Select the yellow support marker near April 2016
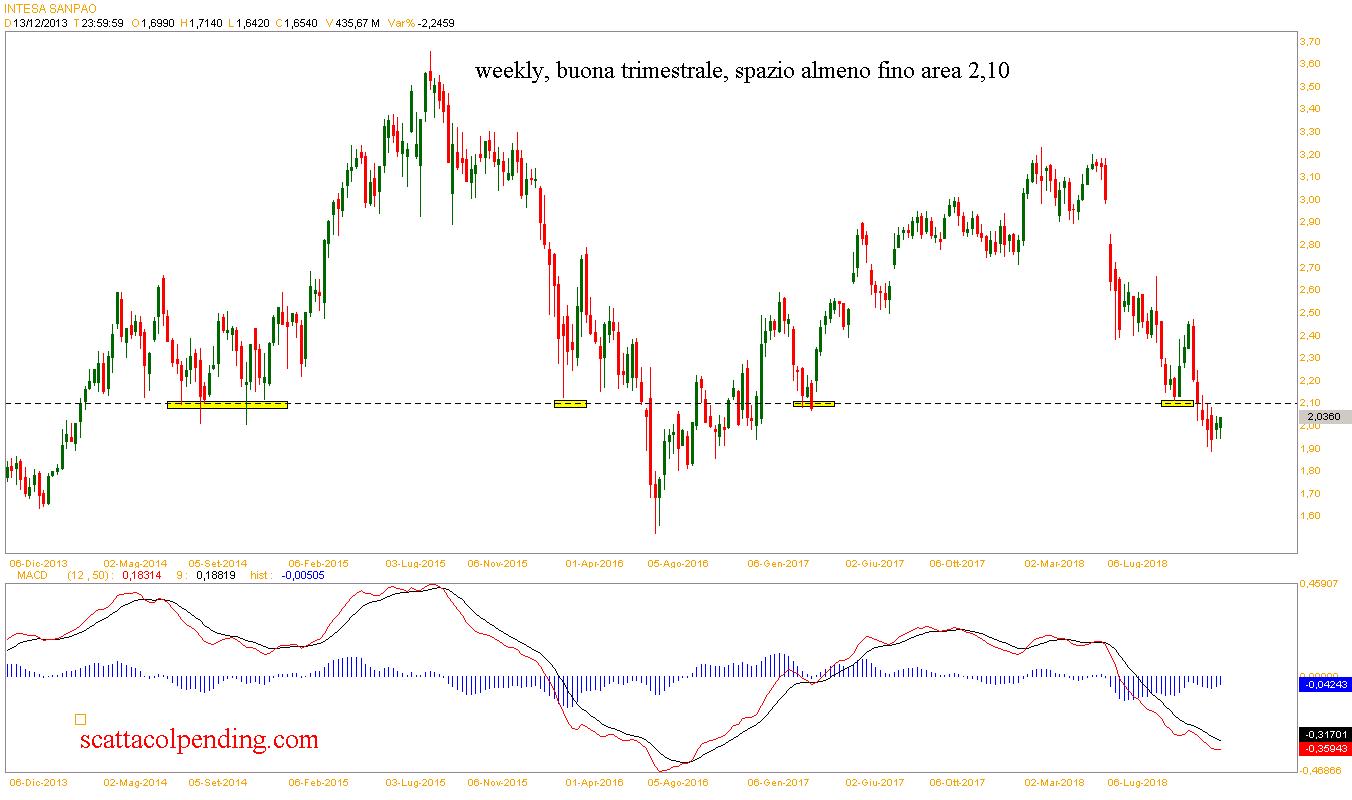Viewport: 1352px width, 800px height. (x=570, y=404)
